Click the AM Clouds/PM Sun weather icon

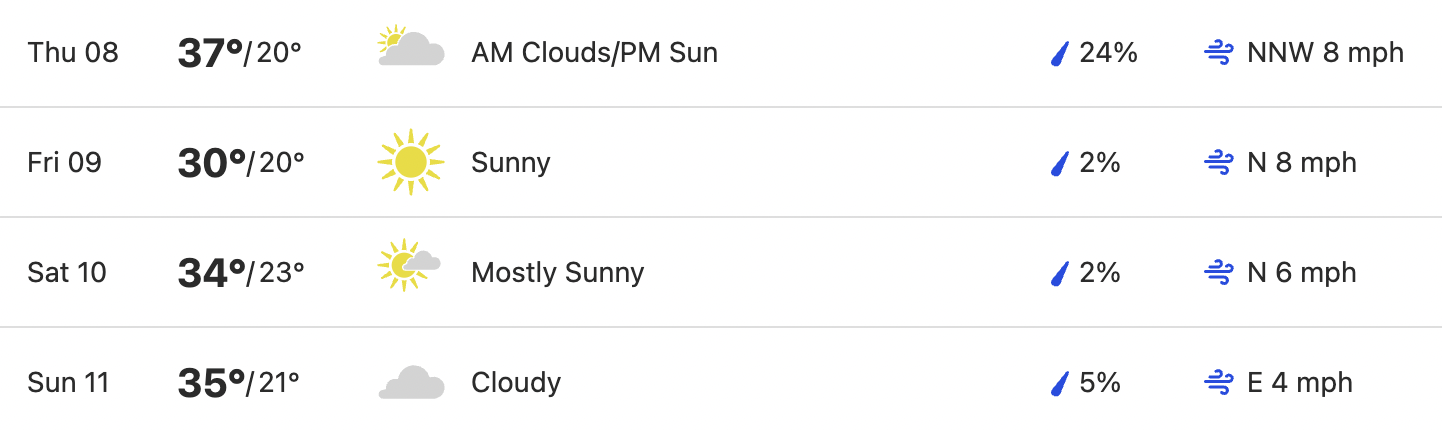point(411,47)
